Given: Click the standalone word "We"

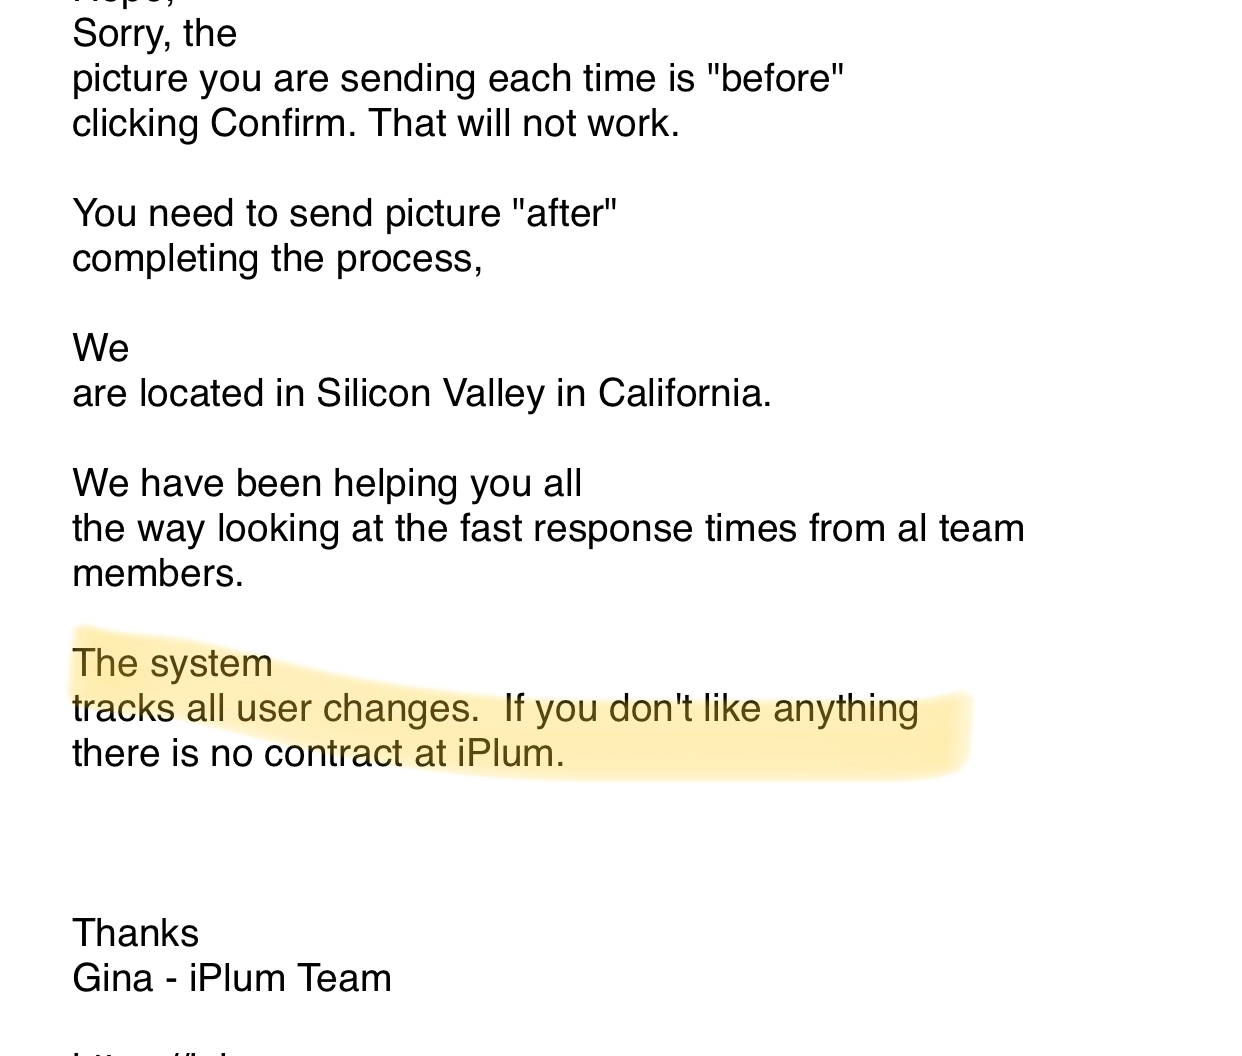Looking at the screenshot, I should [100, 349].
